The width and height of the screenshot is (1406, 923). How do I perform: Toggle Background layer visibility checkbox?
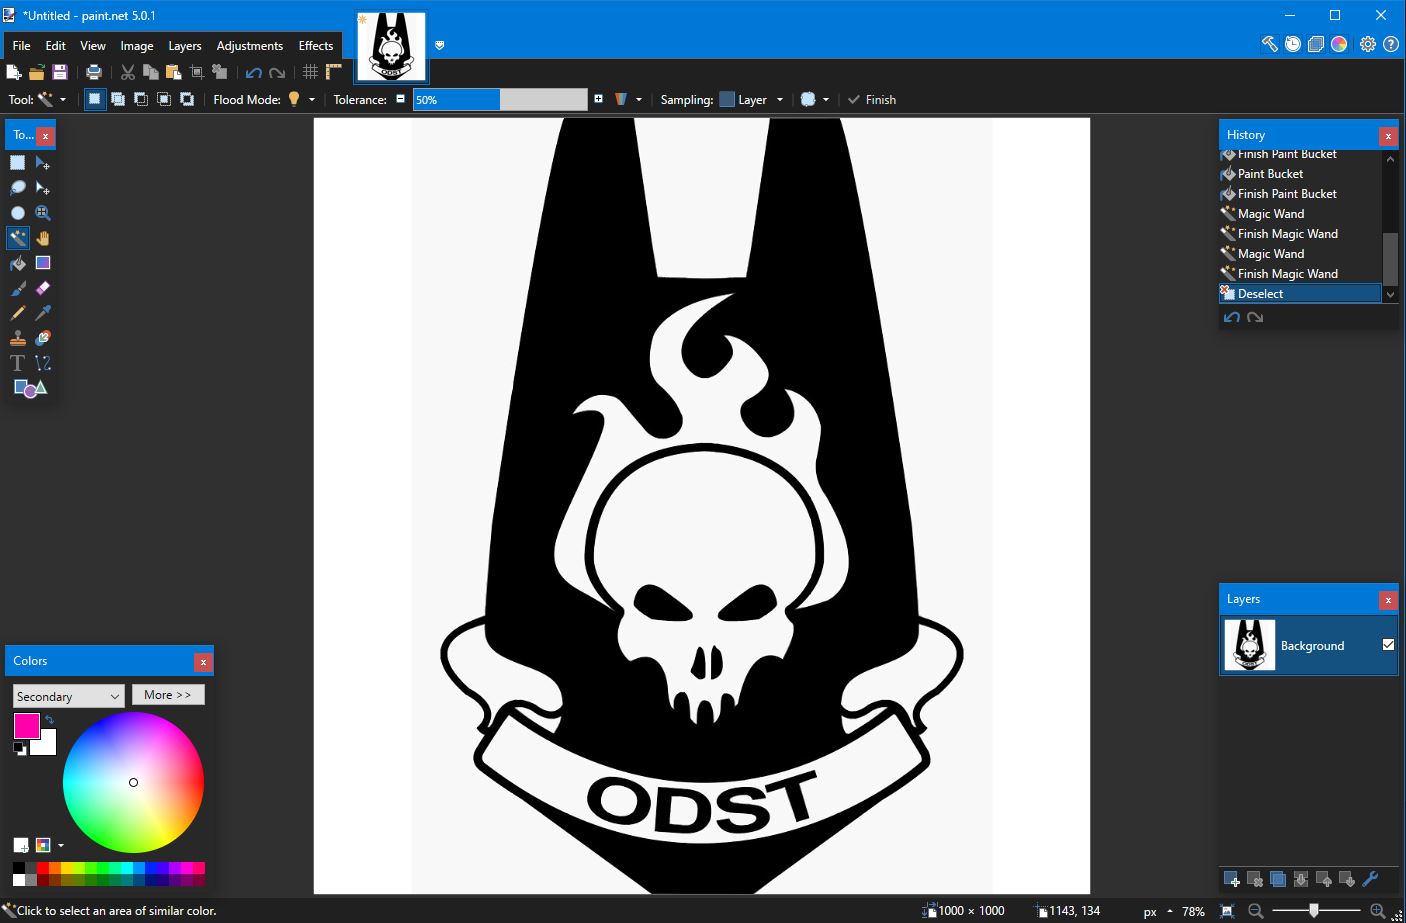click(1388, 645)
